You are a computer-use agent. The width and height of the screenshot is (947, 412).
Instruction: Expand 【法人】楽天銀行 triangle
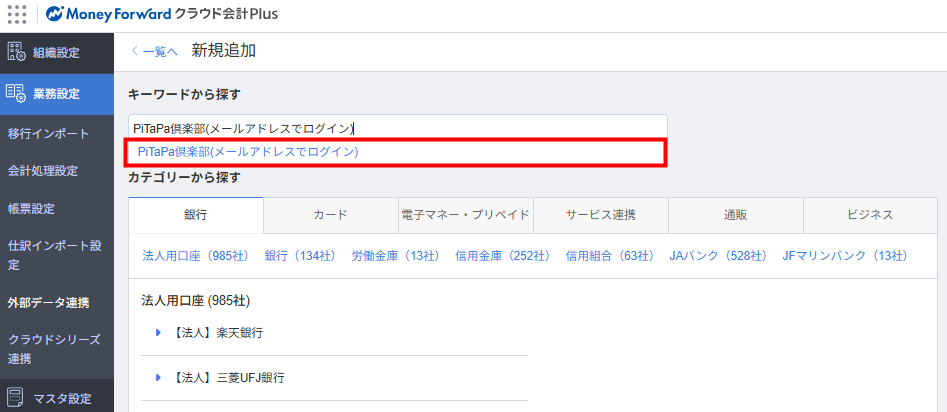(159, 332)
